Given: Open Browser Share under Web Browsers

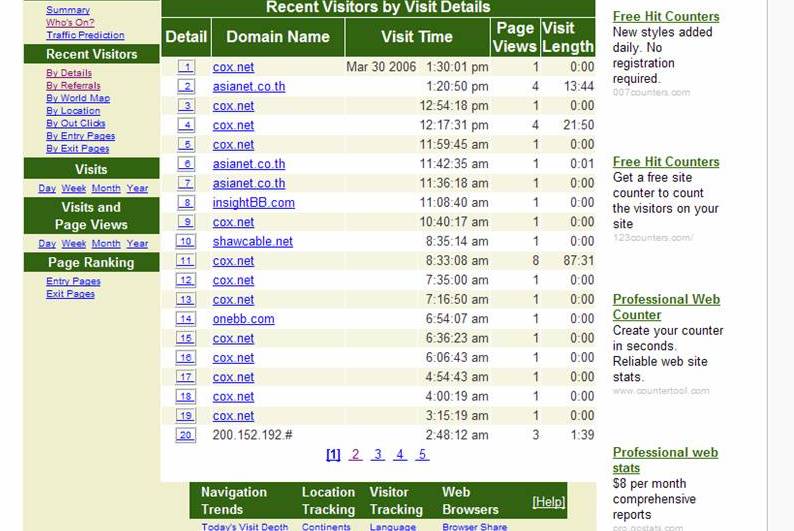Looking at the screenshot, I should click(474, 526).
